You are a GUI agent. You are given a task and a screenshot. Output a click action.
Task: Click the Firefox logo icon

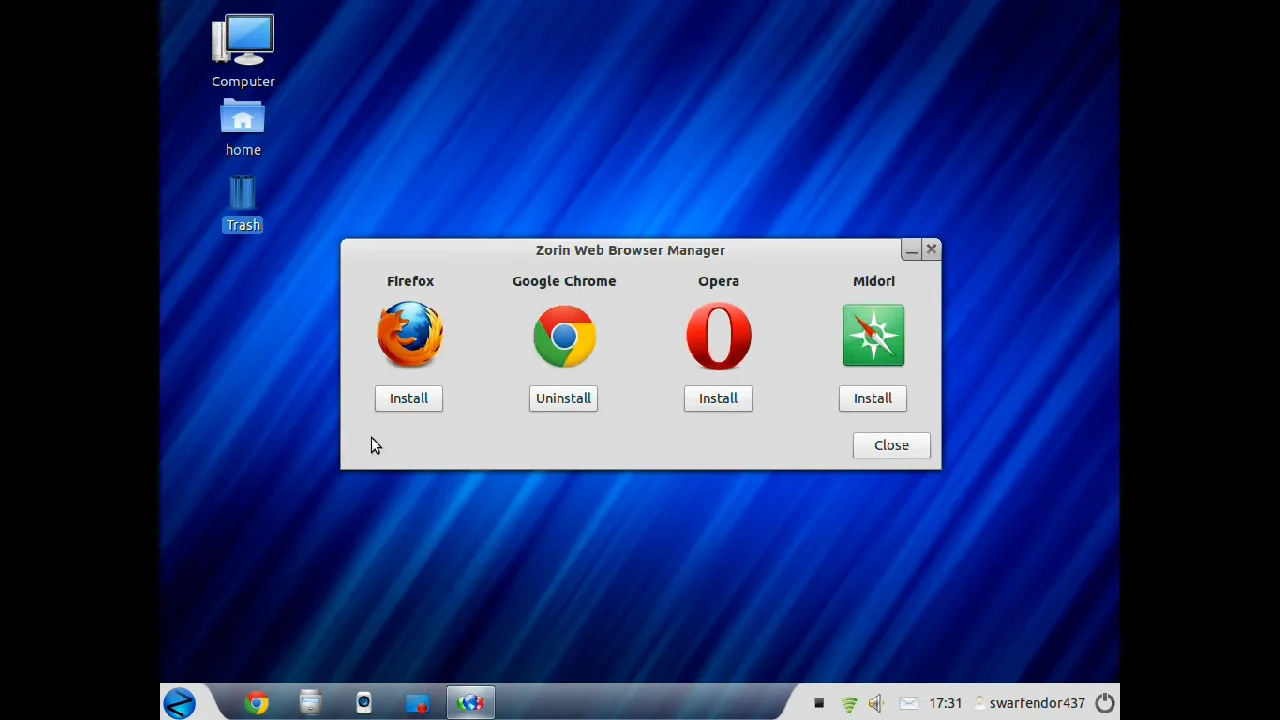410,335
